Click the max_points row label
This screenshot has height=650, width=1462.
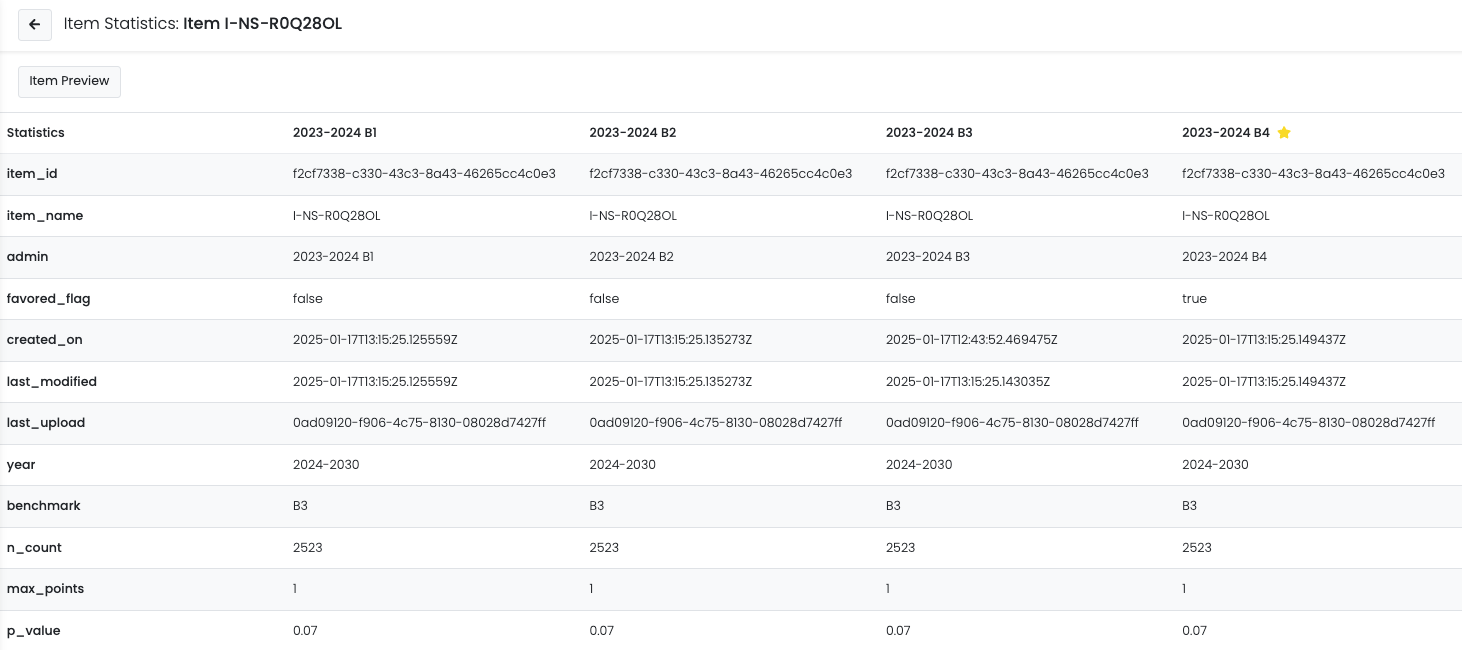click(x=45, y=589)
